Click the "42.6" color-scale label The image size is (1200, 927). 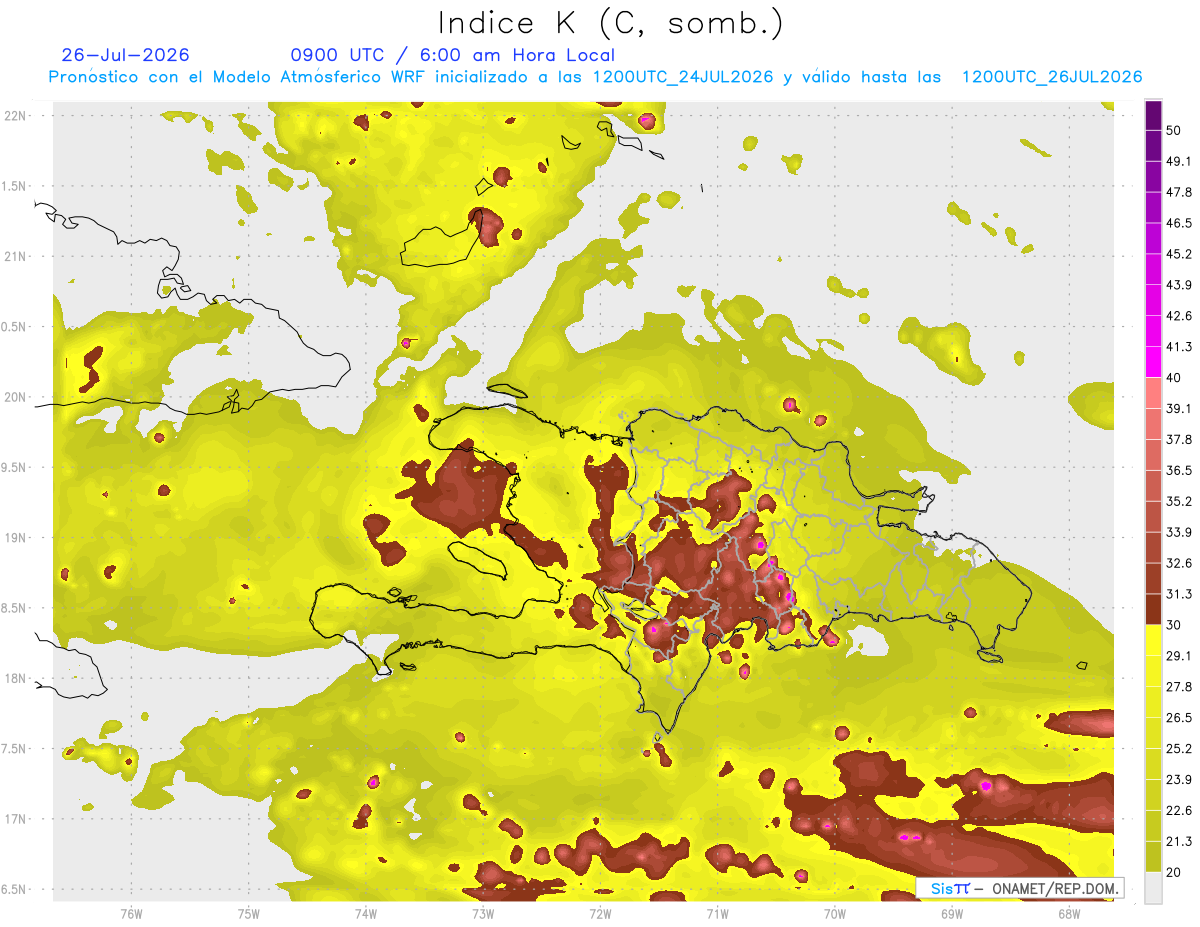point(1179,316)
